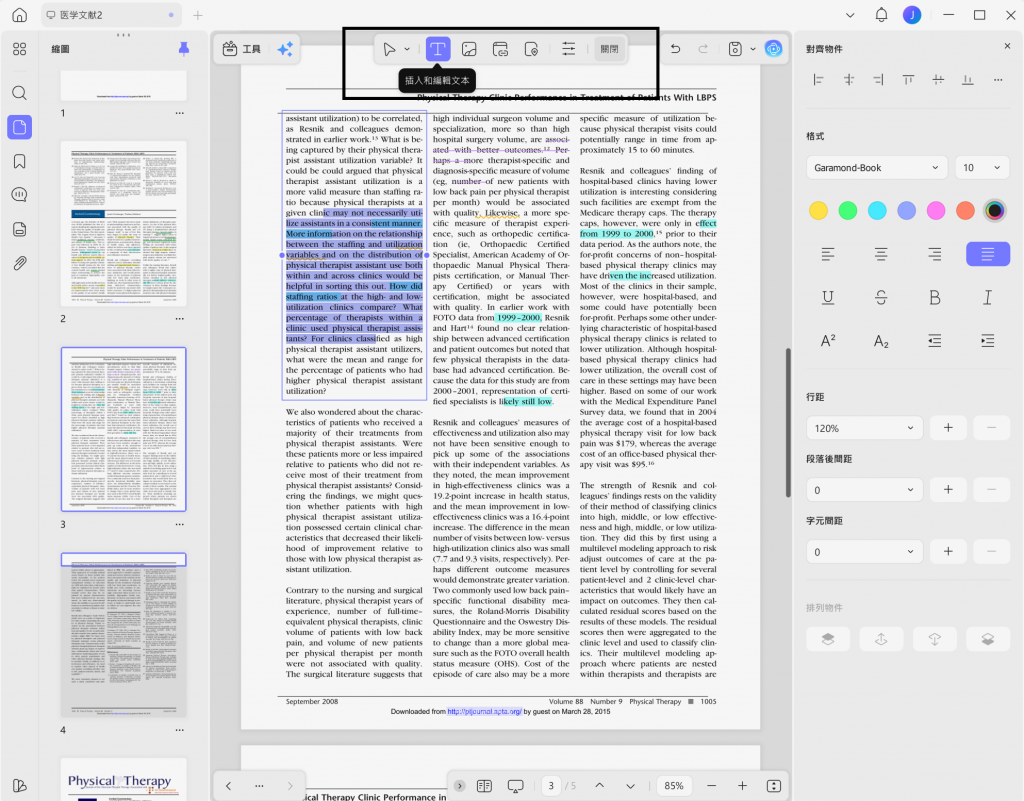Open the 120% line spacing dropdown
The image size is (1024, 801).
point(865,428)
